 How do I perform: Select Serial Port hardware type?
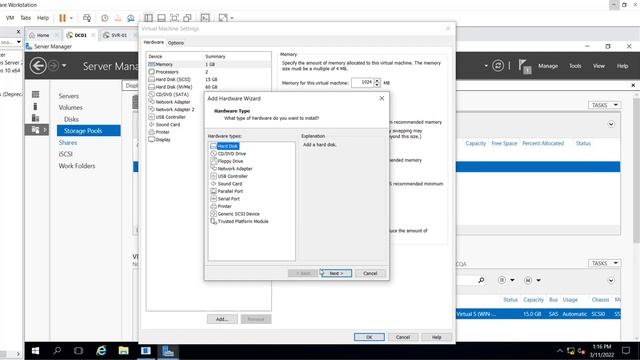pos(225,199)
